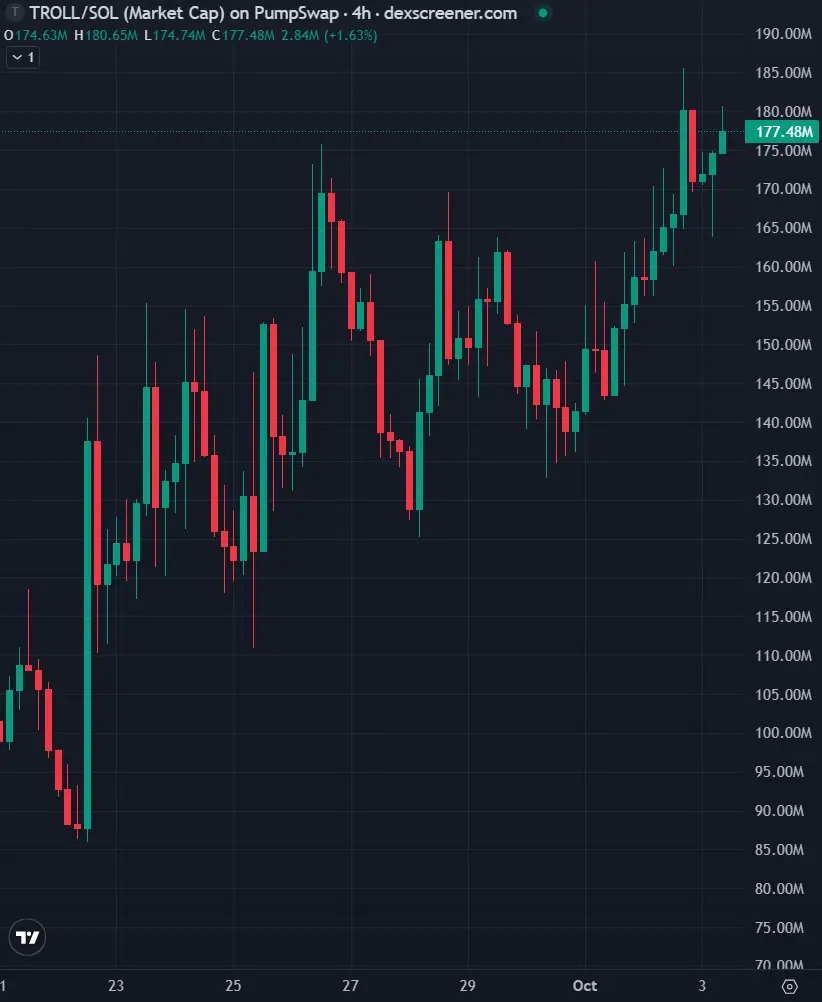Click the 'Oct' date axis label

585,986
